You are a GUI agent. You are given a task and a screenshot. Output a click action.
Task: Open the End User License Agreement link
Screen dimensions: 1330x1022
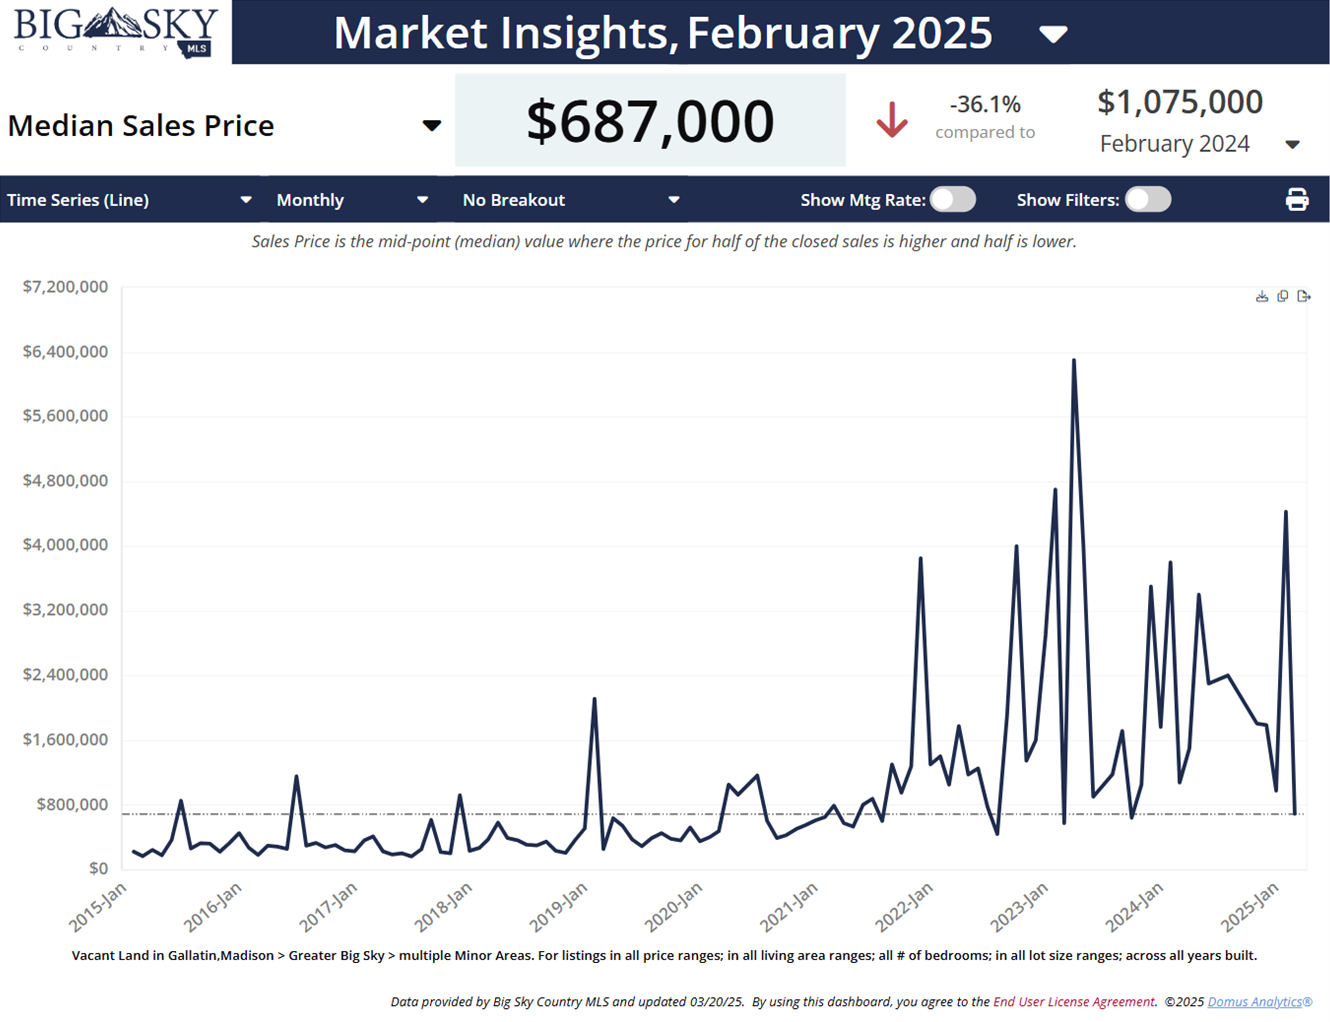1073,1002
